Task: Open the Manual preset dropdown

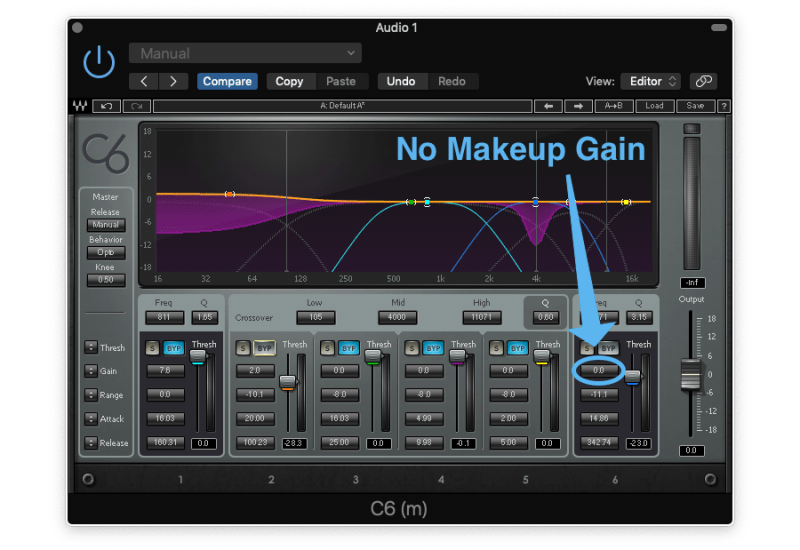Action: pos(245,53)
